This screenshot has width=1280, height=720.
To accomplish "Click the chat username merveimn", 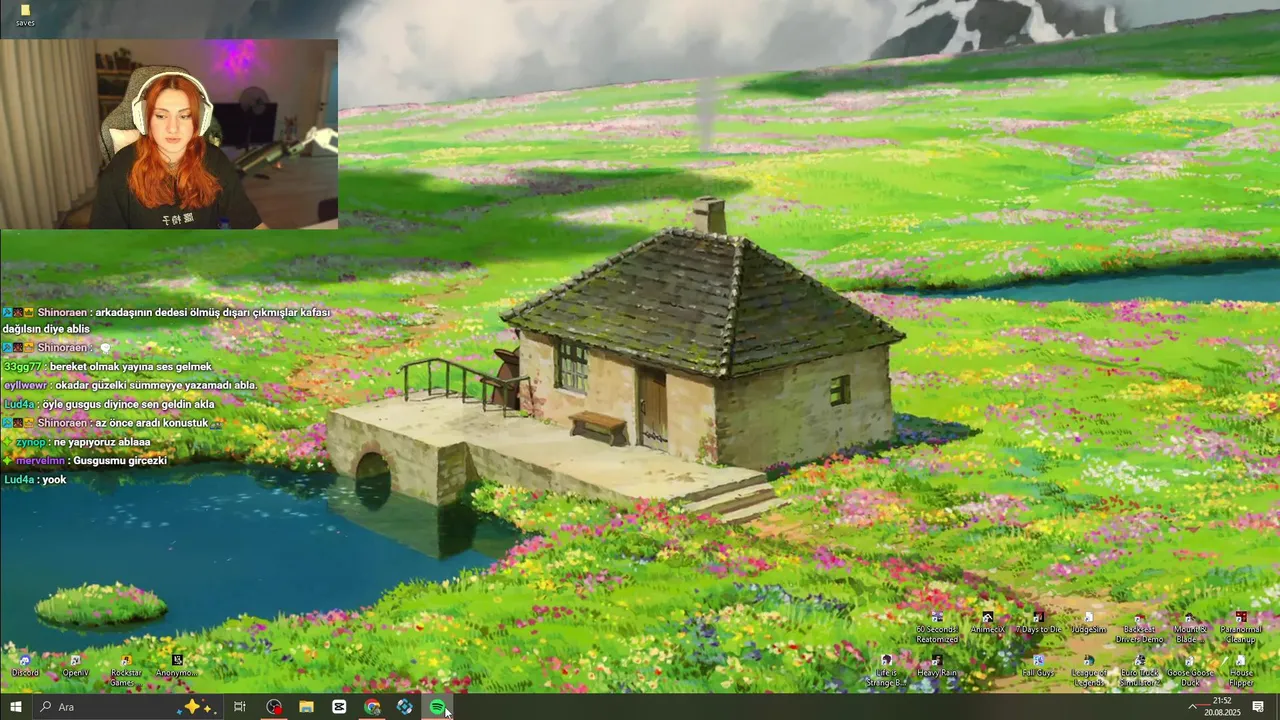I will [40, 461].
